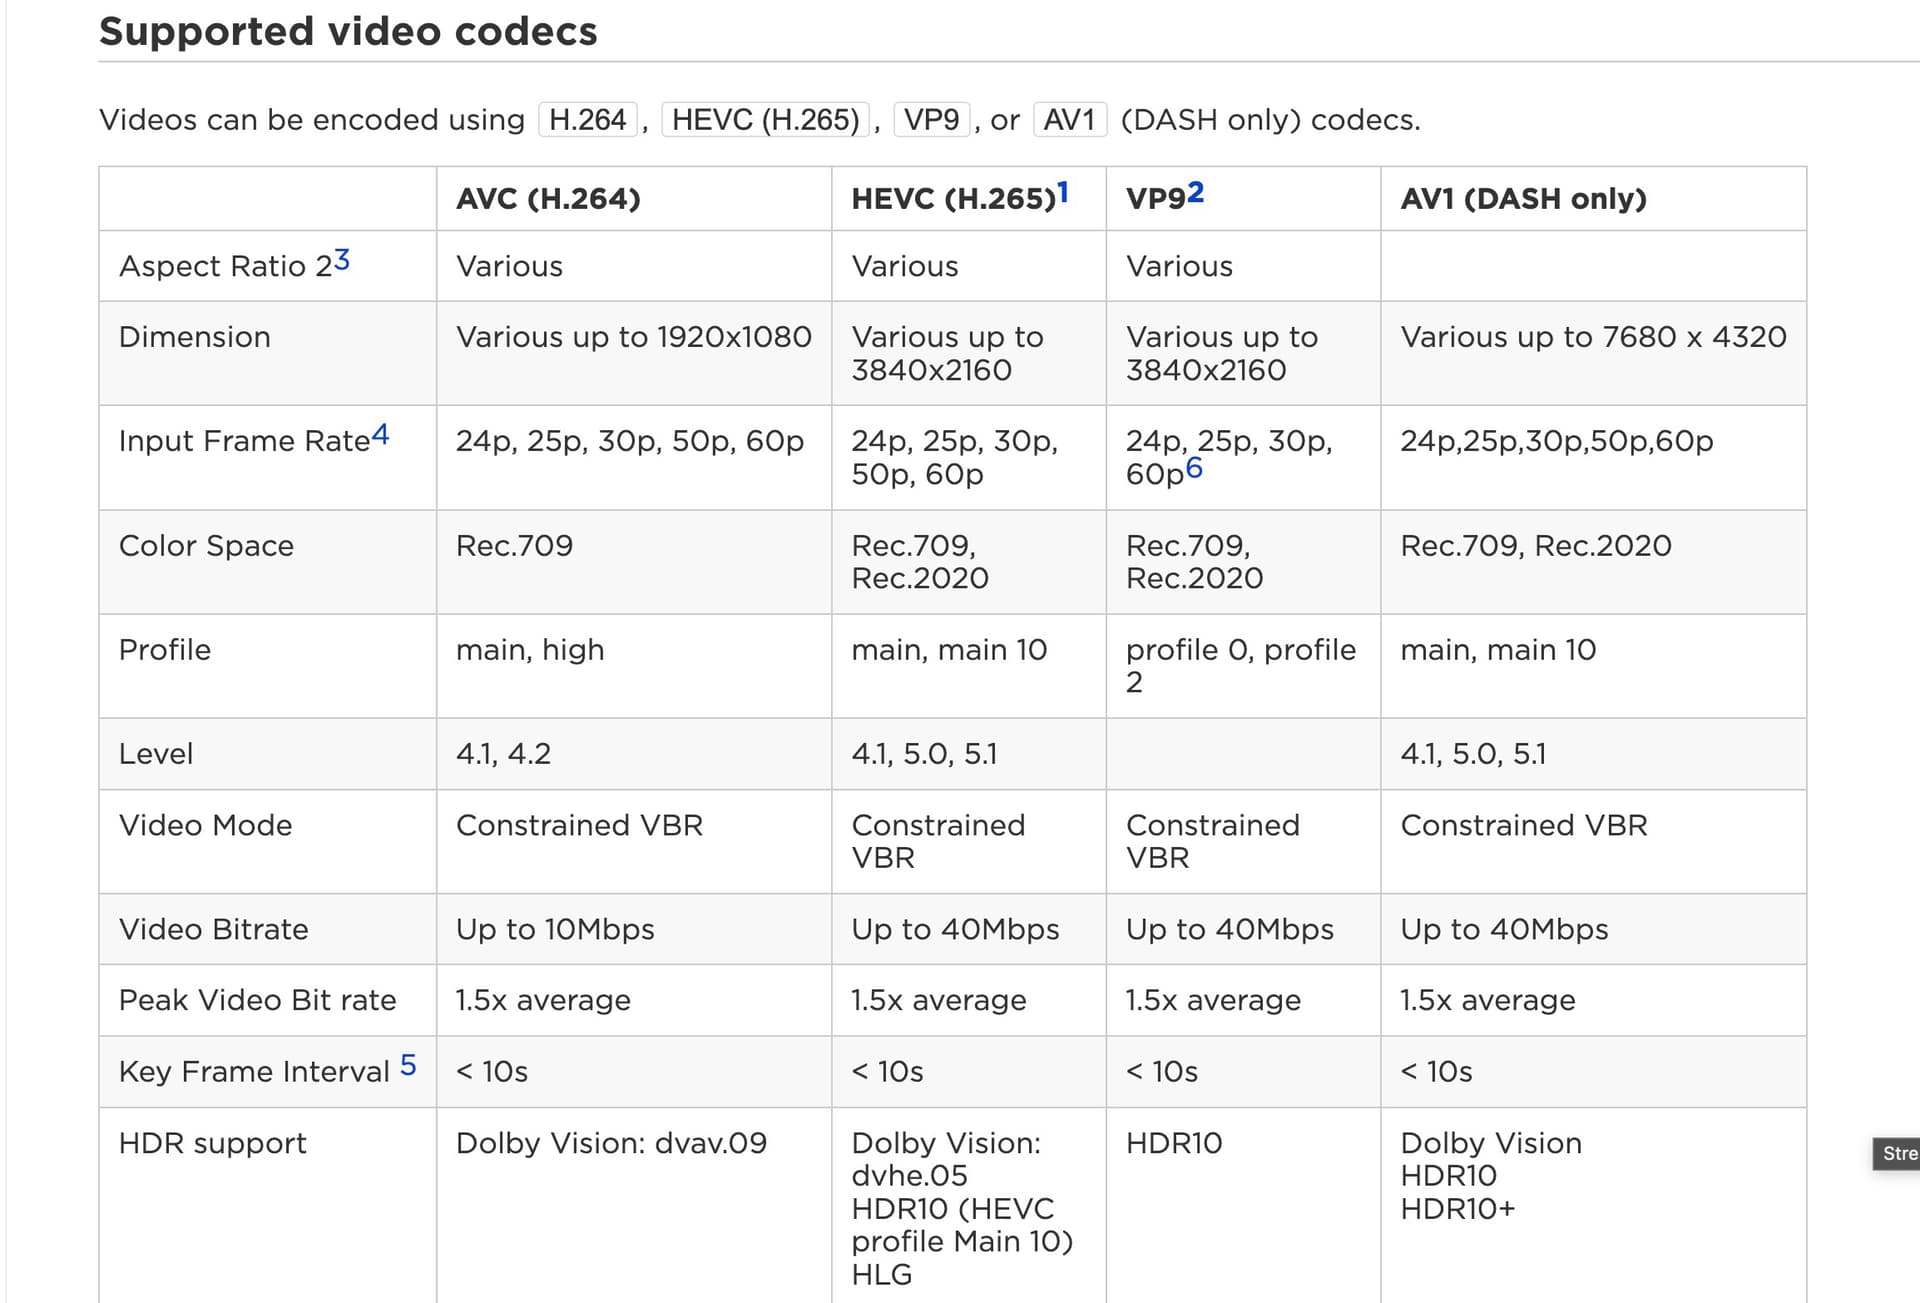Select the VP9 inline code tag
The image size is (1920, 1303).
931,120
